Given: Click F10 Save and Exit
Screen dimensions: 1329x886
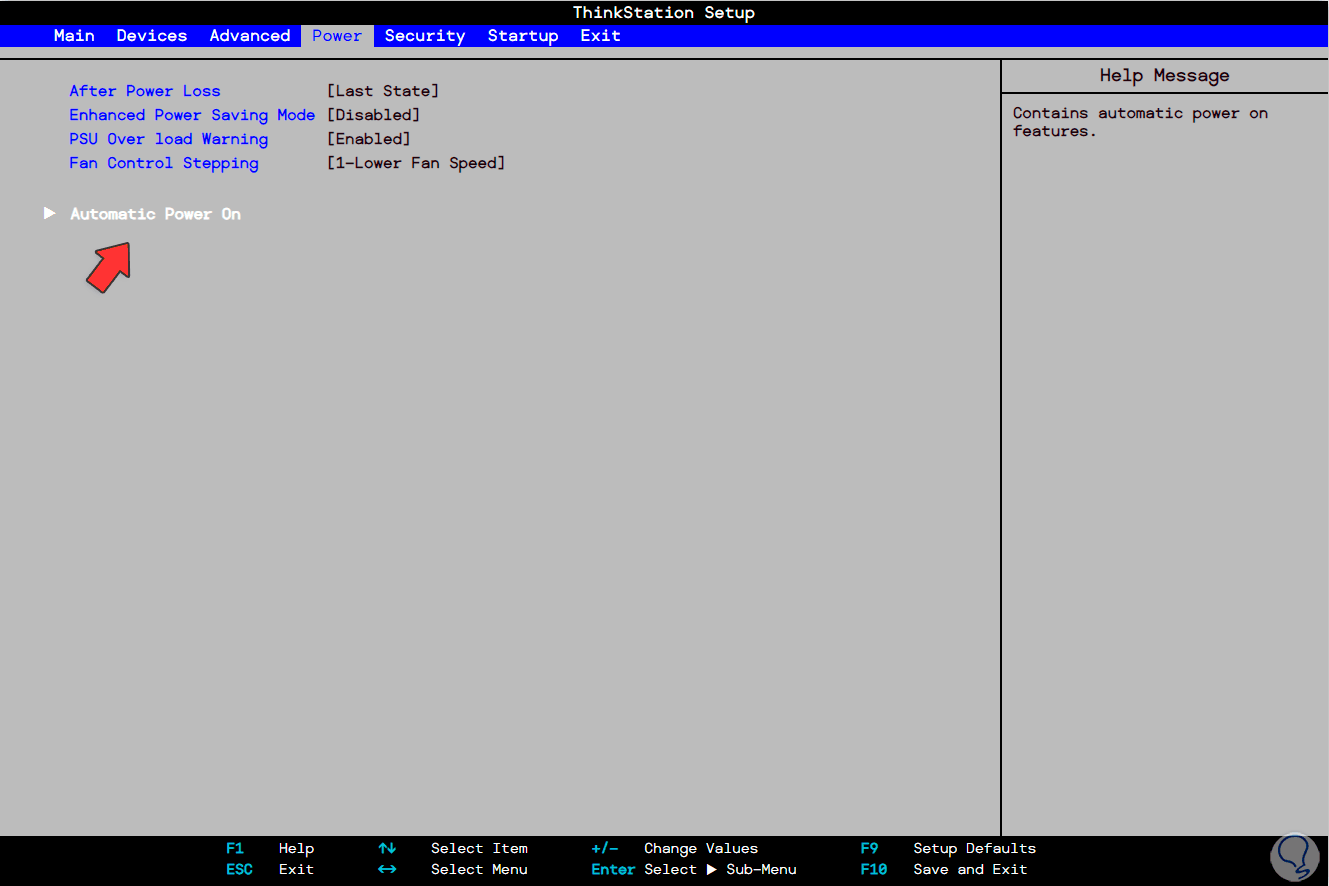Looking at the screenshot, I should tap(944, 870).
